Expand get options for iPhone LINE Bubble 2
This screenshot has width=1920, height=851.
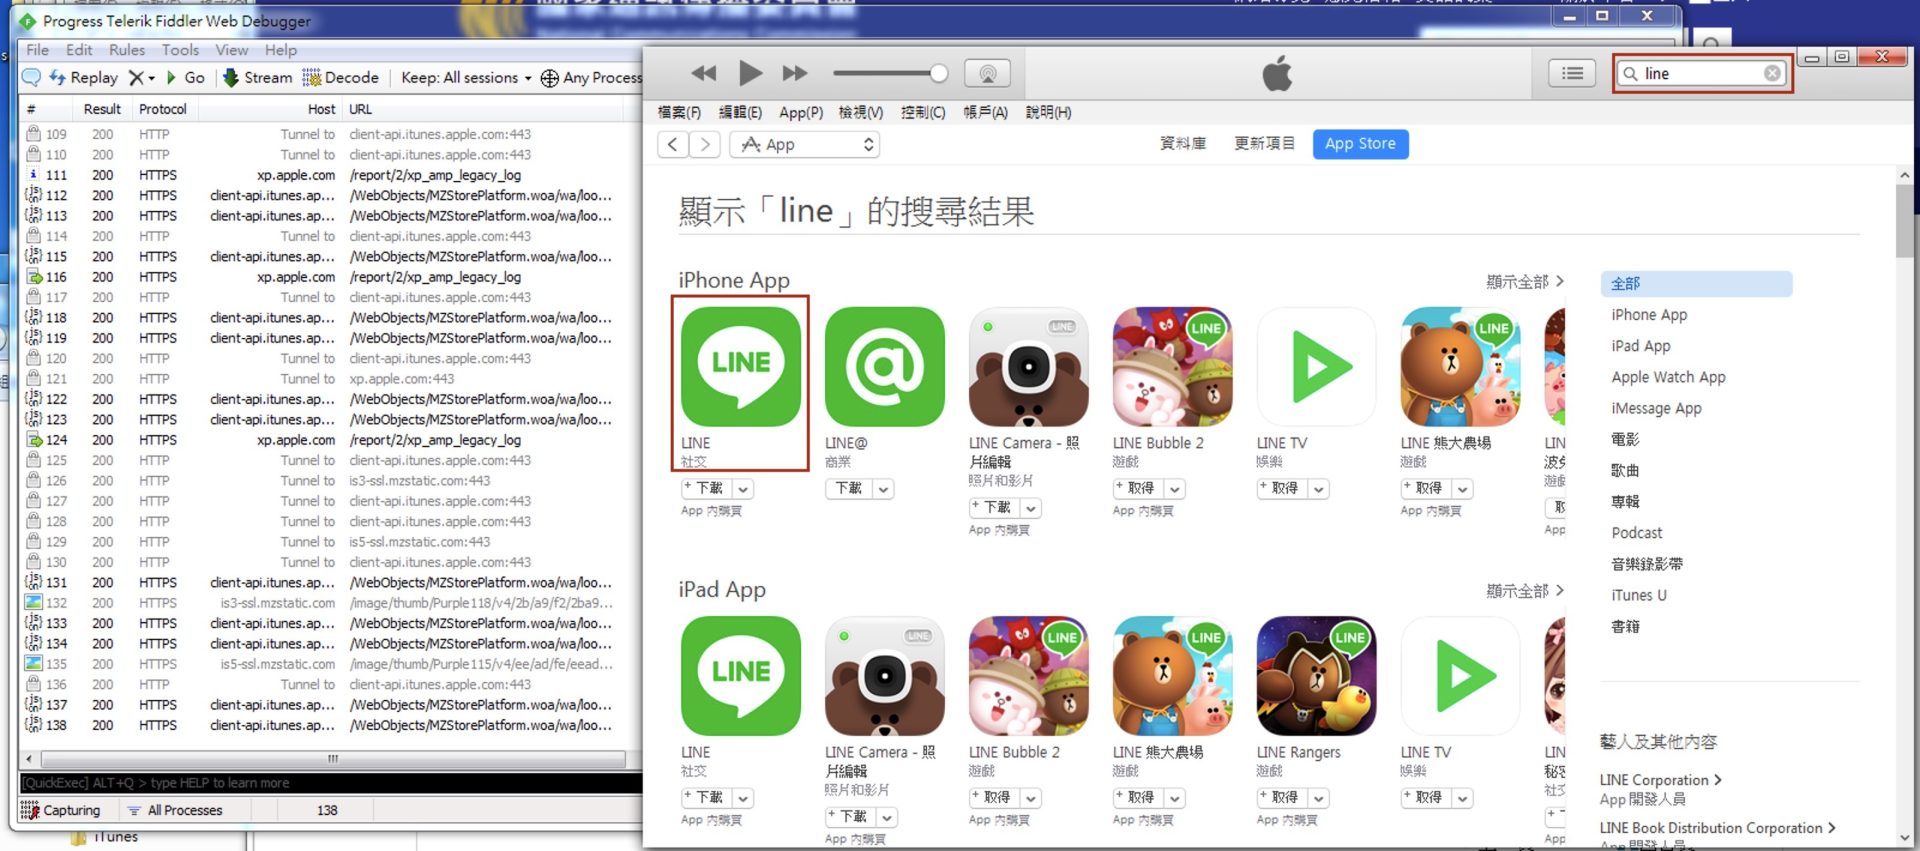[1174, 489]
